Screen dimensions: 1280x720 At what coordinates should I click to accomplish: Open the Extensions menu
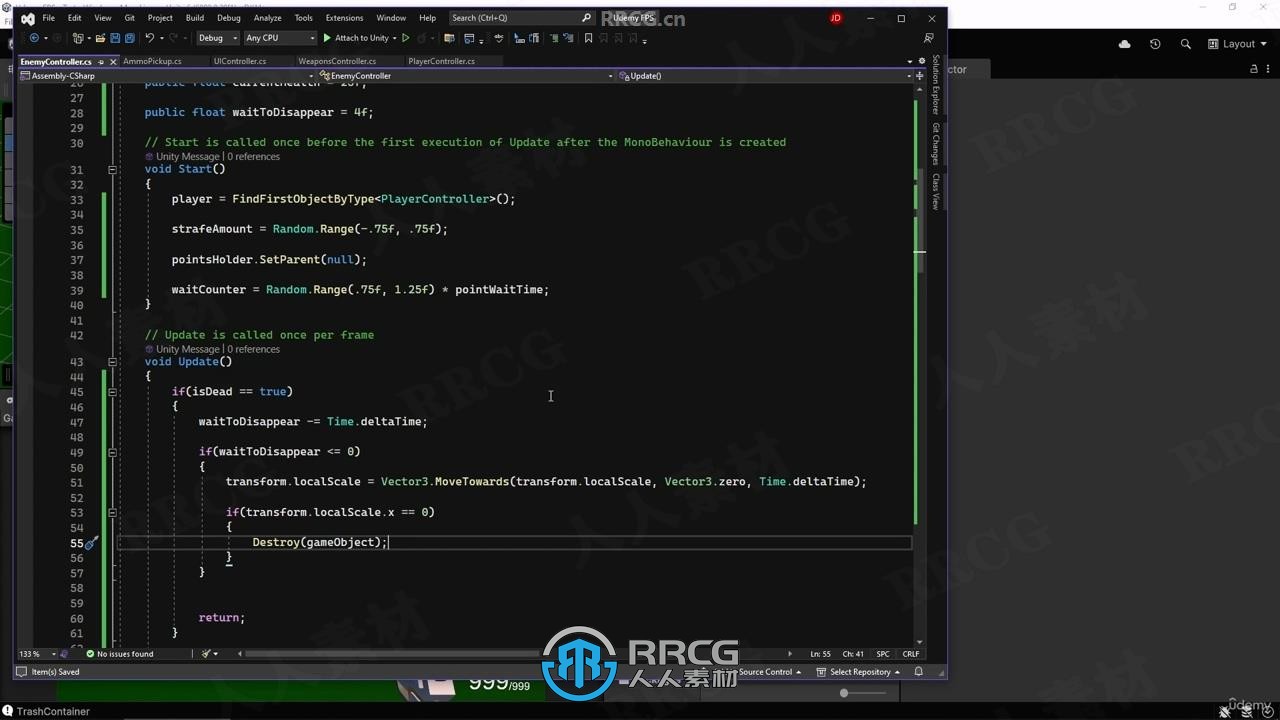[x=344, y=18]
